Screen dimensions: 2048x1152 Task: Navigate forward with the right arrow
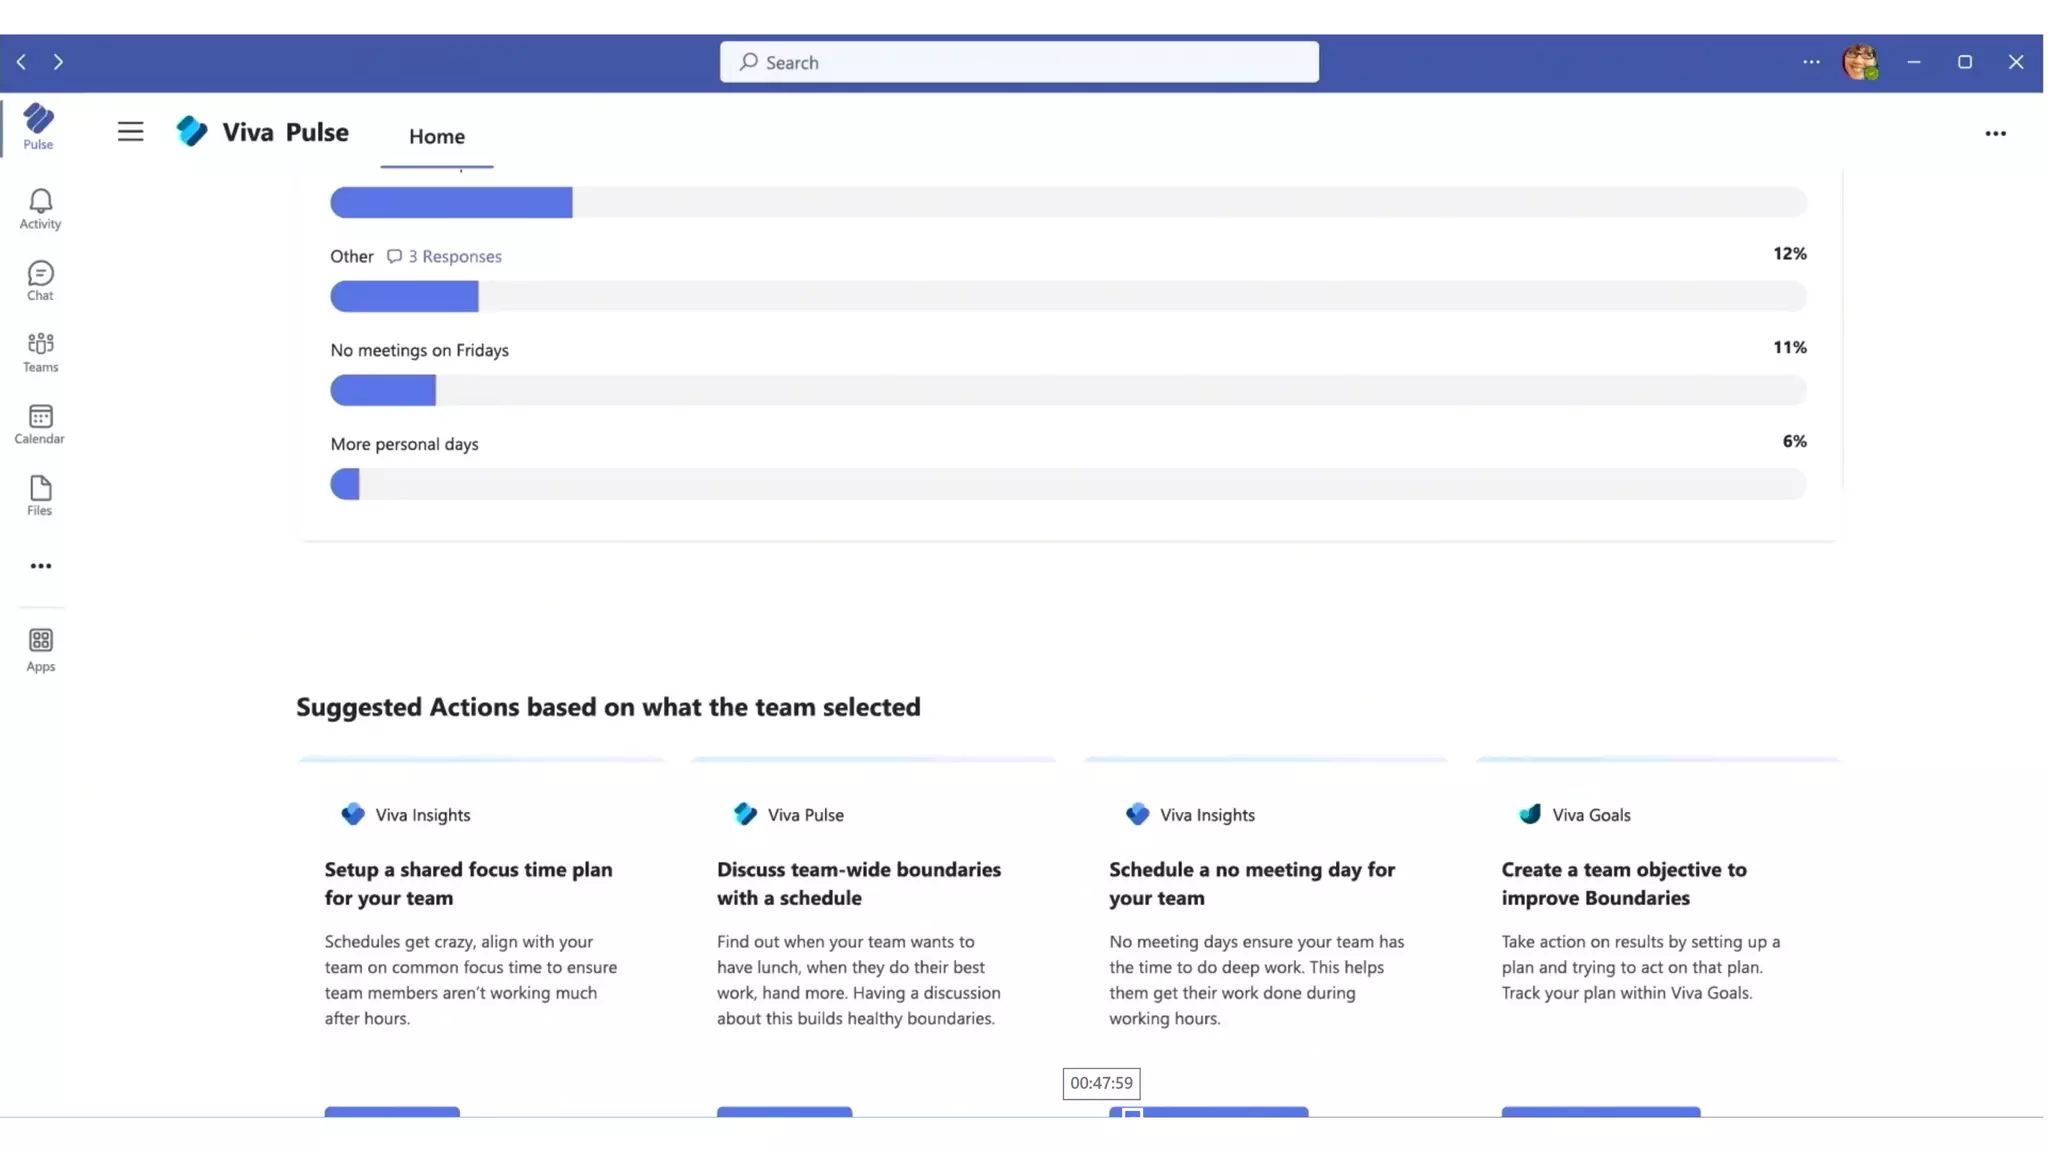(x=58, y=62)
